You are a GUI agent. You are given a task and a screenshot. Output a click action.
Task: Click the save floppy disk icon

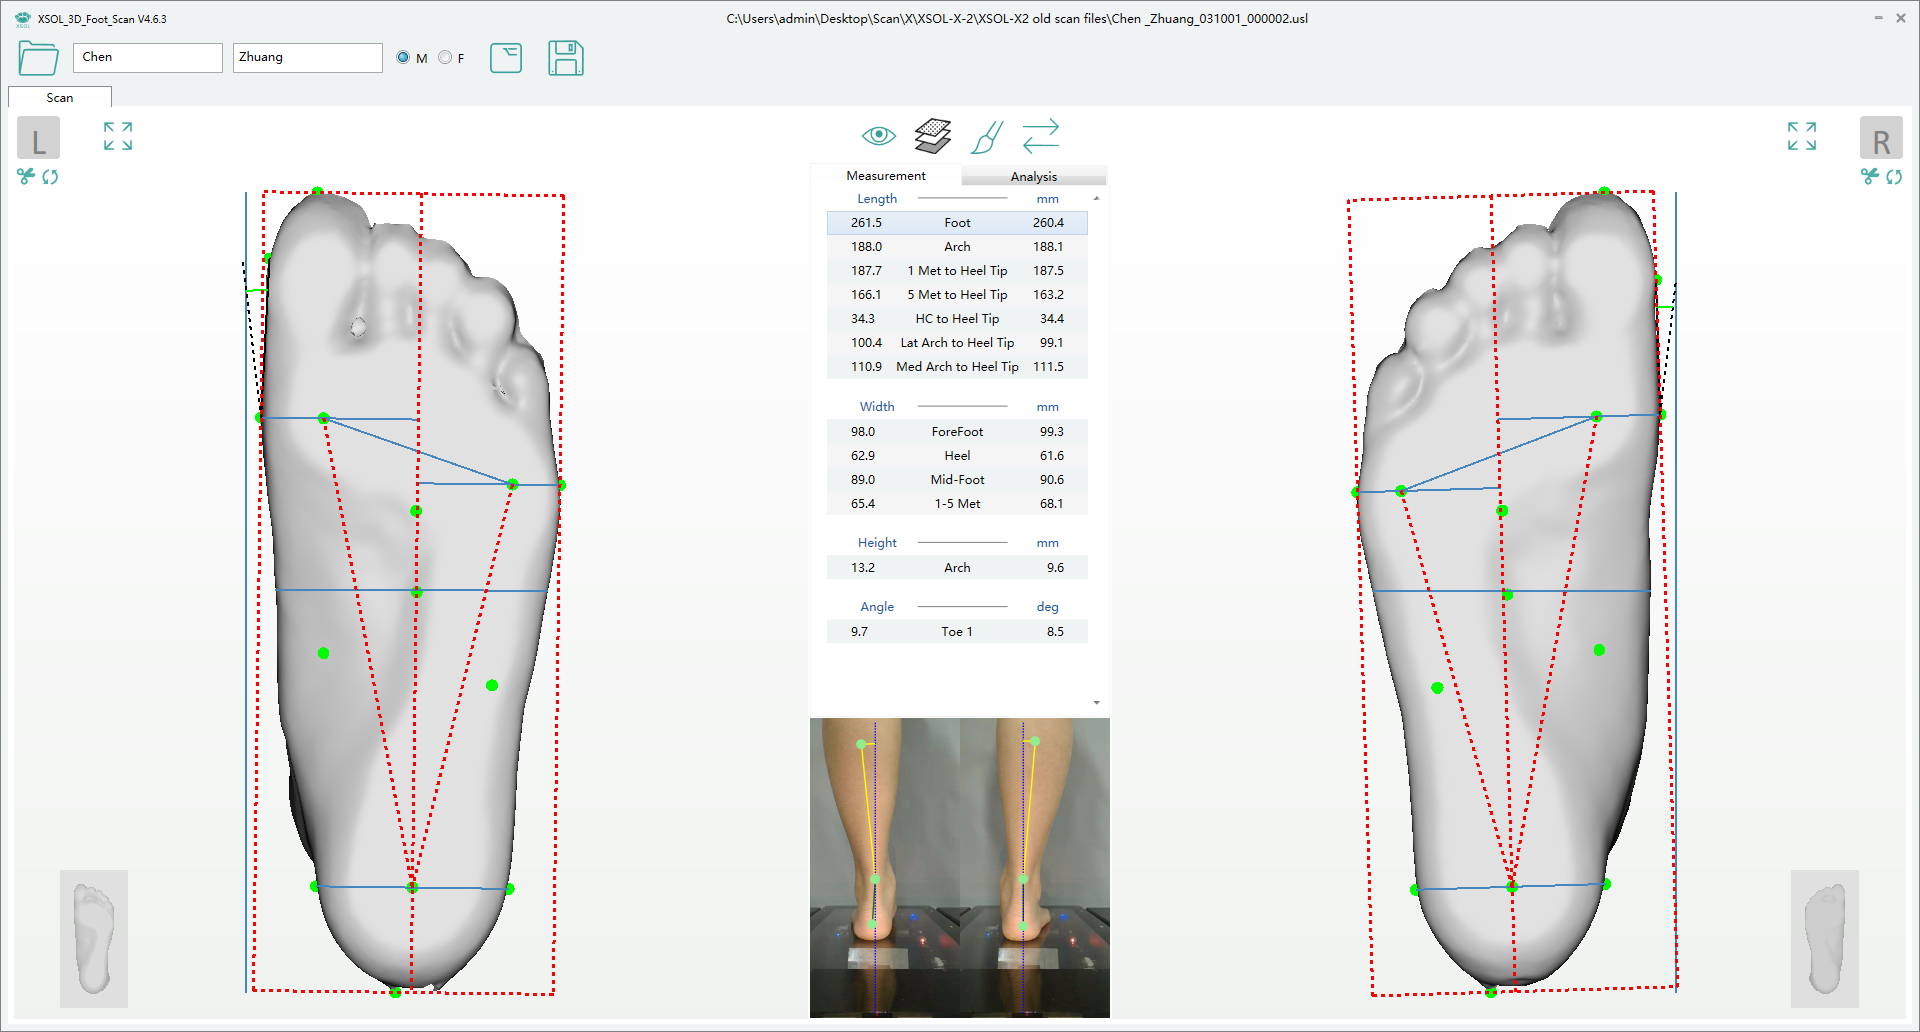(x=565, y=58)
